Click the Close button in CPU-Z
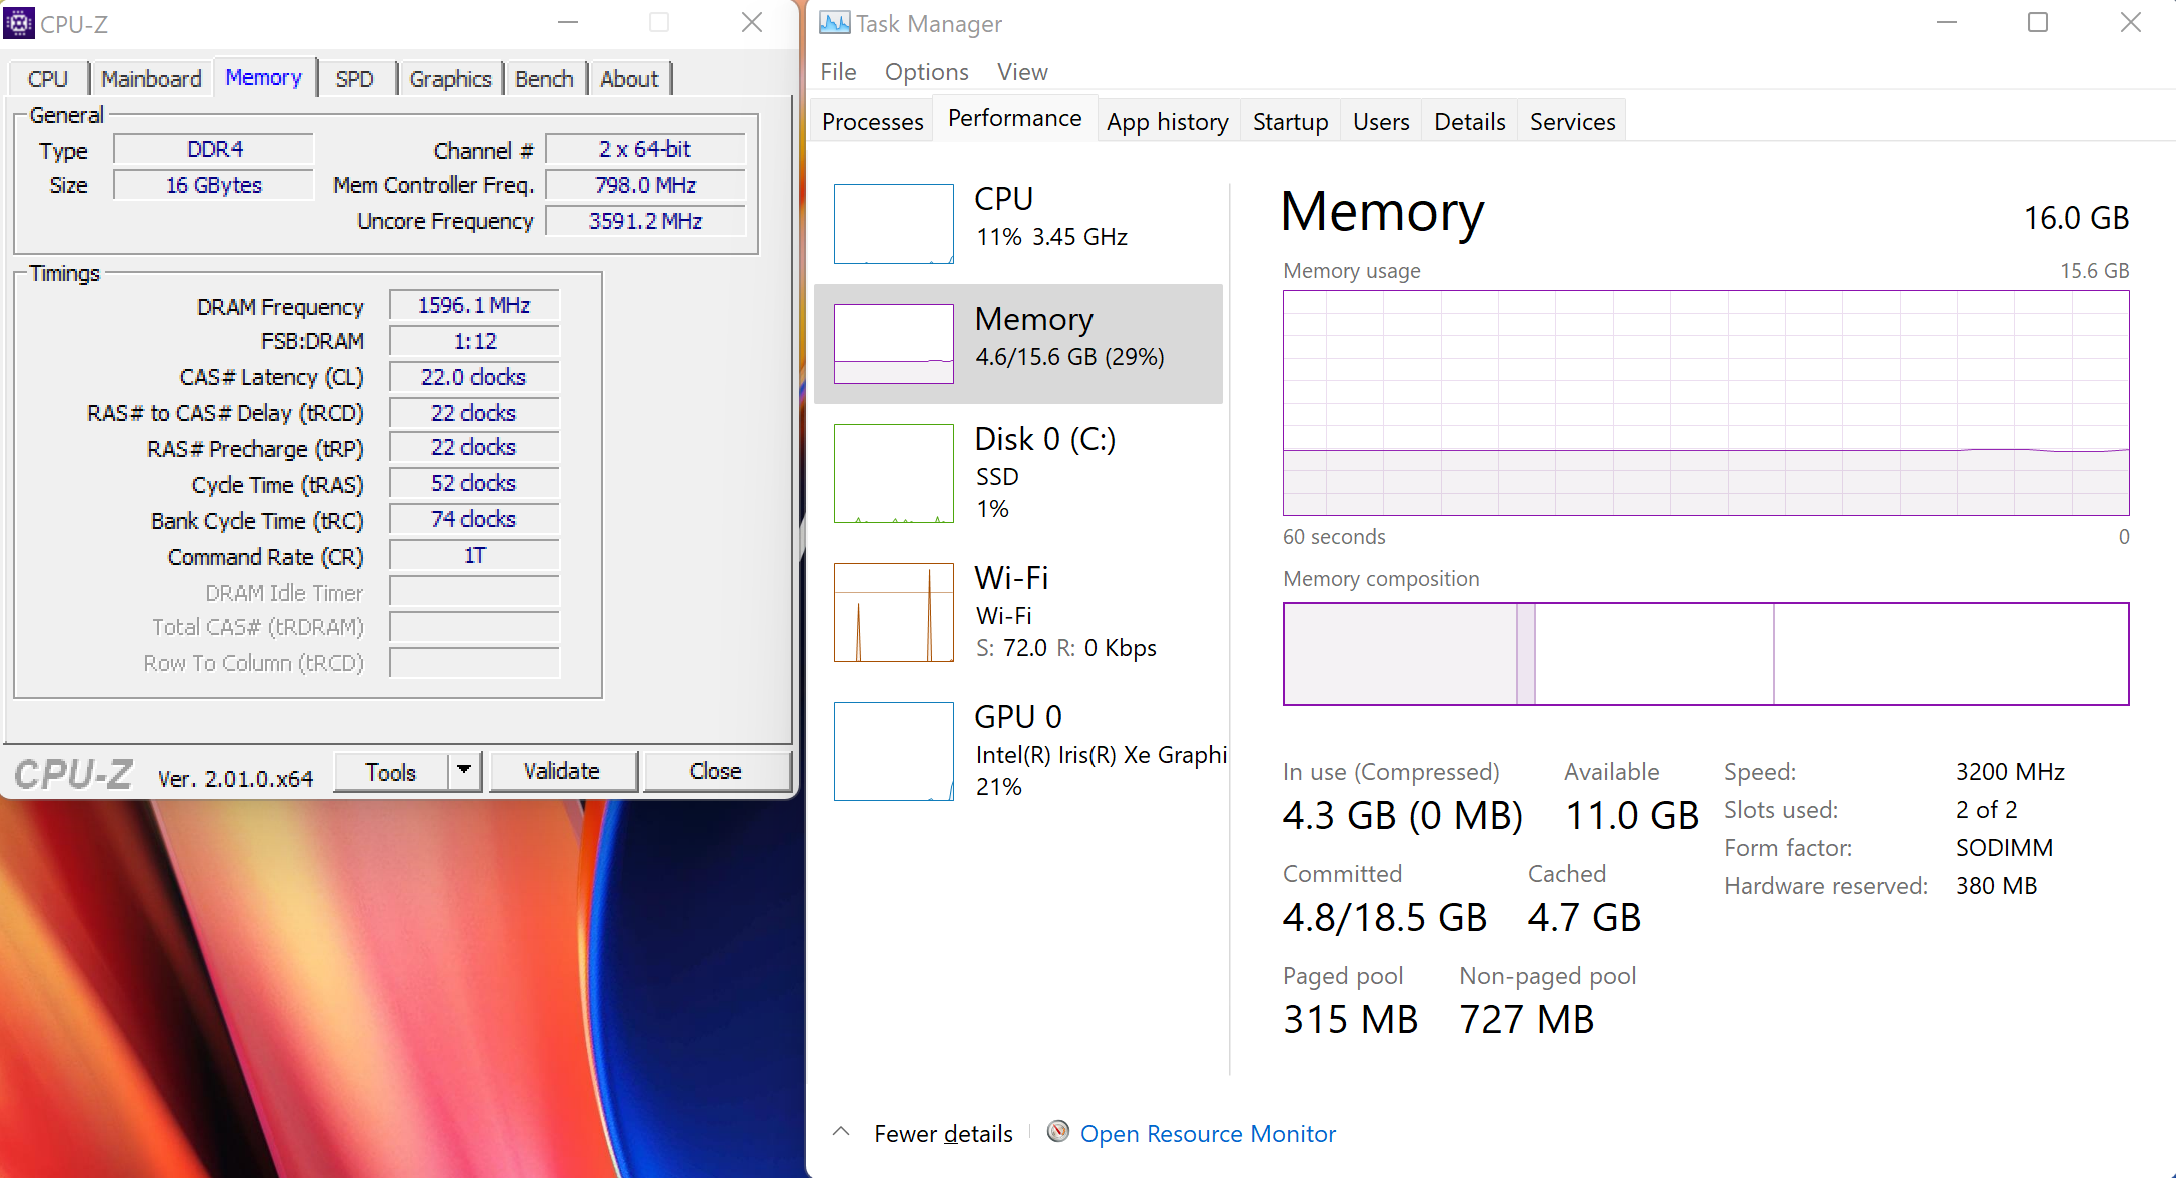 coord(716,771)
